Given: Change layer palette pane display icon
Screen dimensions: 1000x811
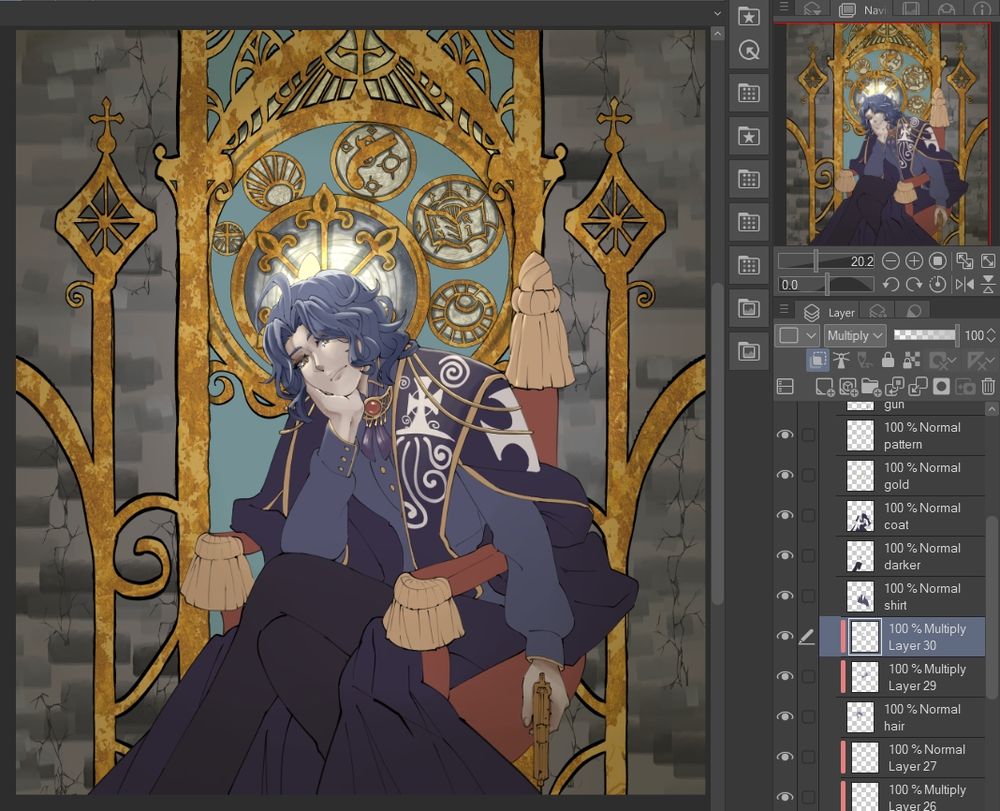Looking at the screenshot, I should point(785,386).
